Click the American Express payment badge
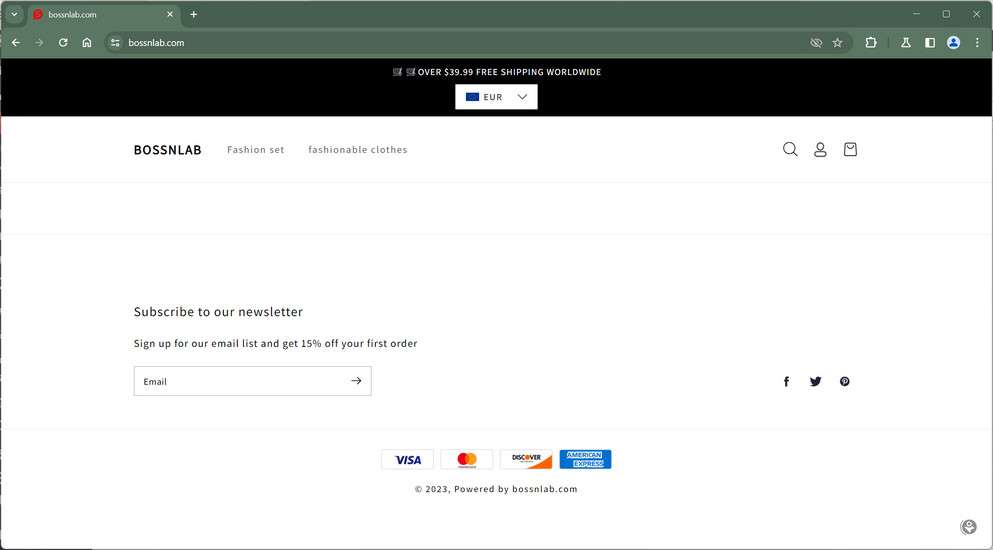 (x=585, y=459)
